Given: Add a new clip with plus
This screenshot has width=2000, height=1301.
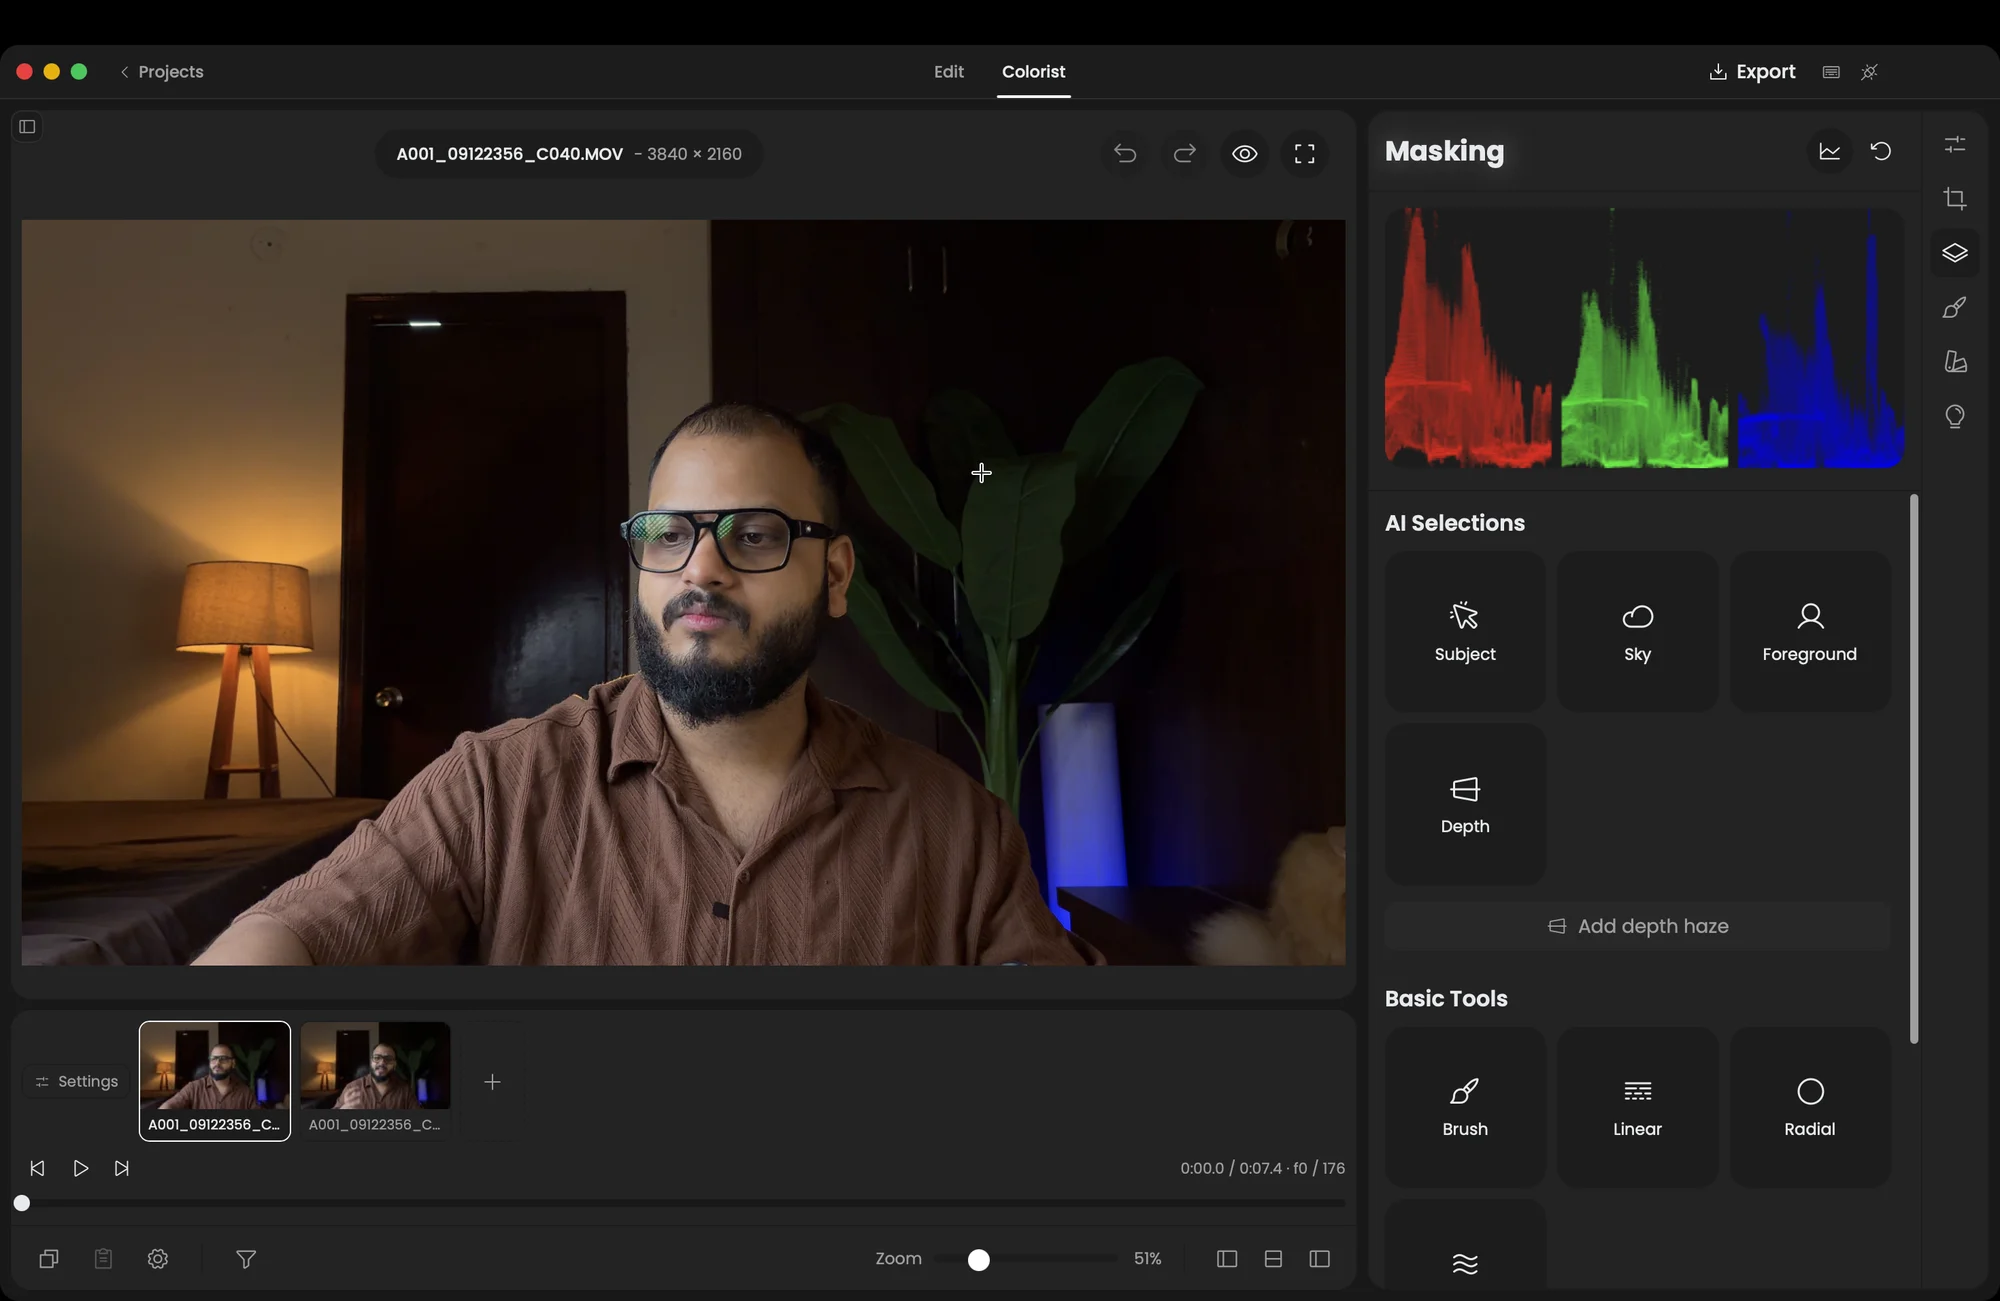Looking at the screenshot, I should (x=492, y=1082).
